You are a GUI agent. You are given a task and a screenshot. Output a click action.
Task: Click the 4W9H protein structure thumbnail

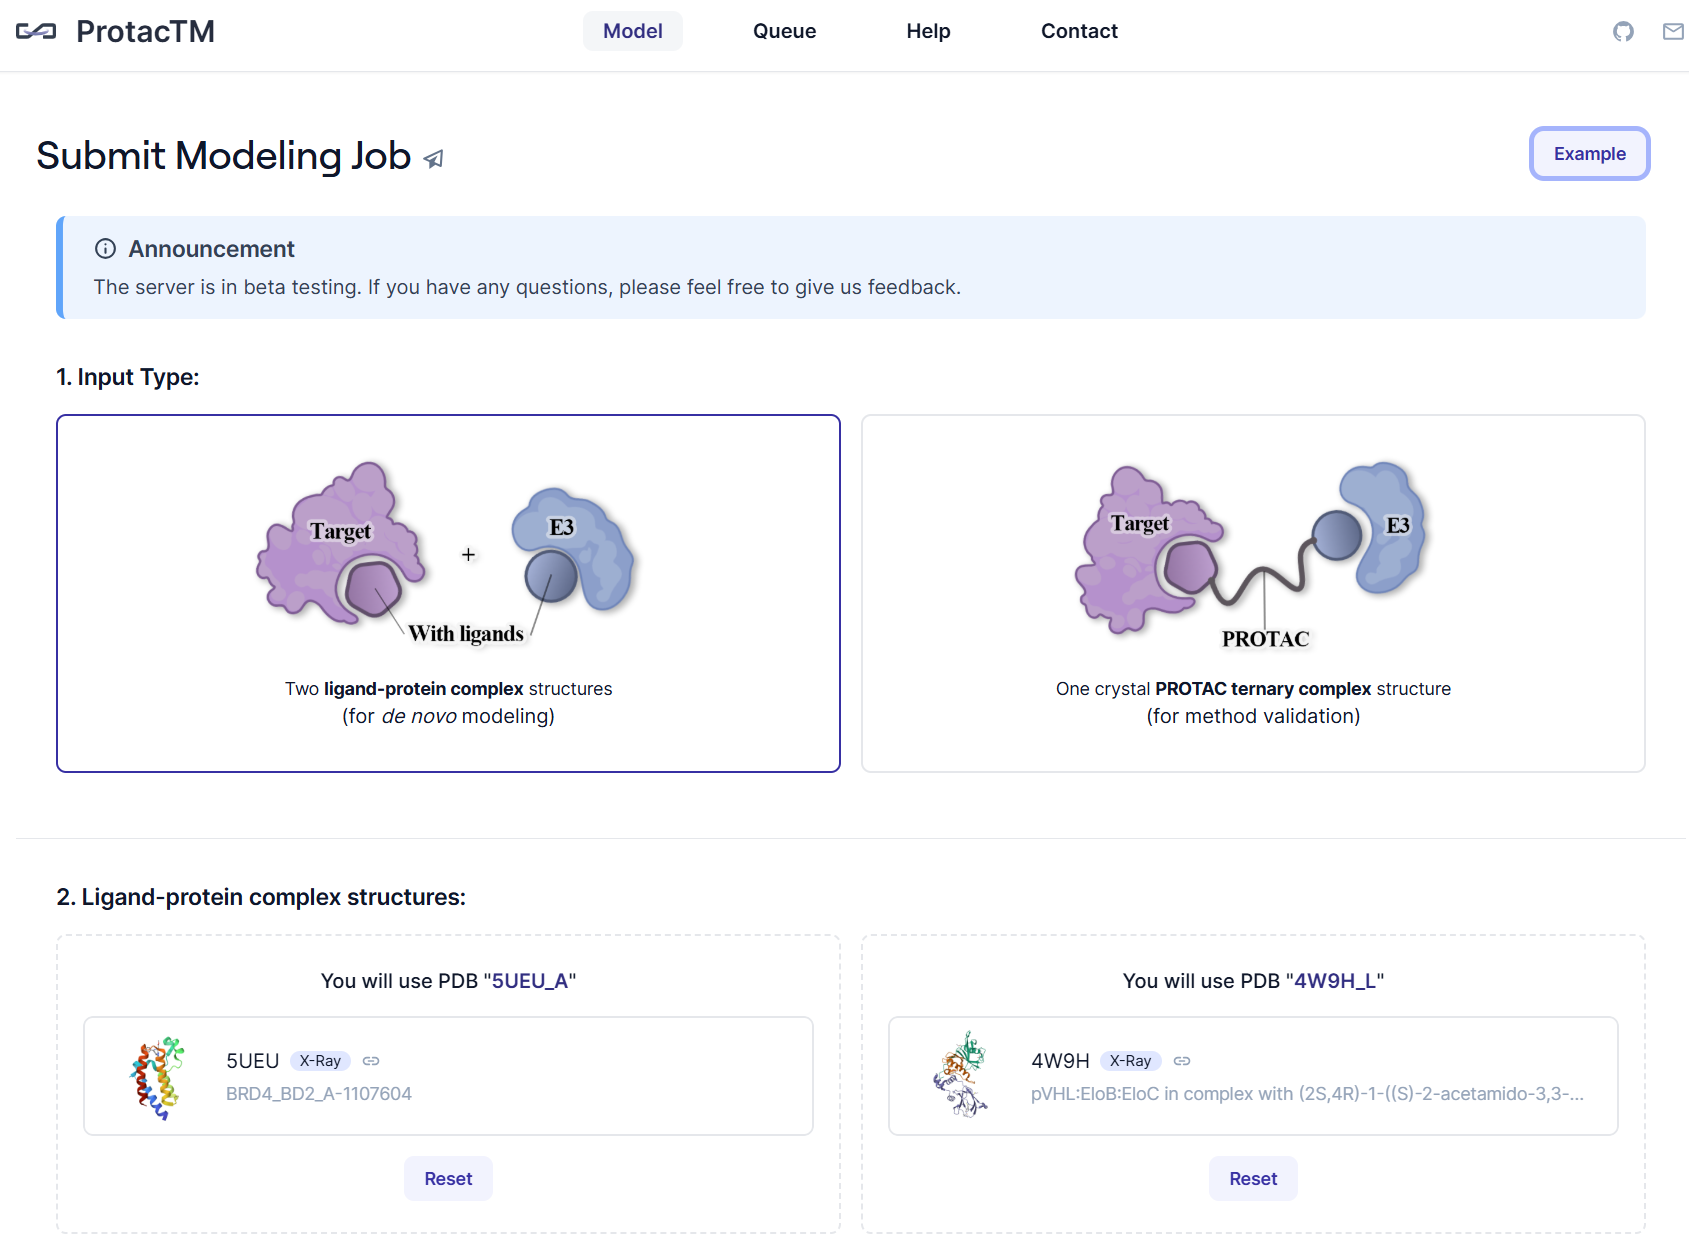961,1075
